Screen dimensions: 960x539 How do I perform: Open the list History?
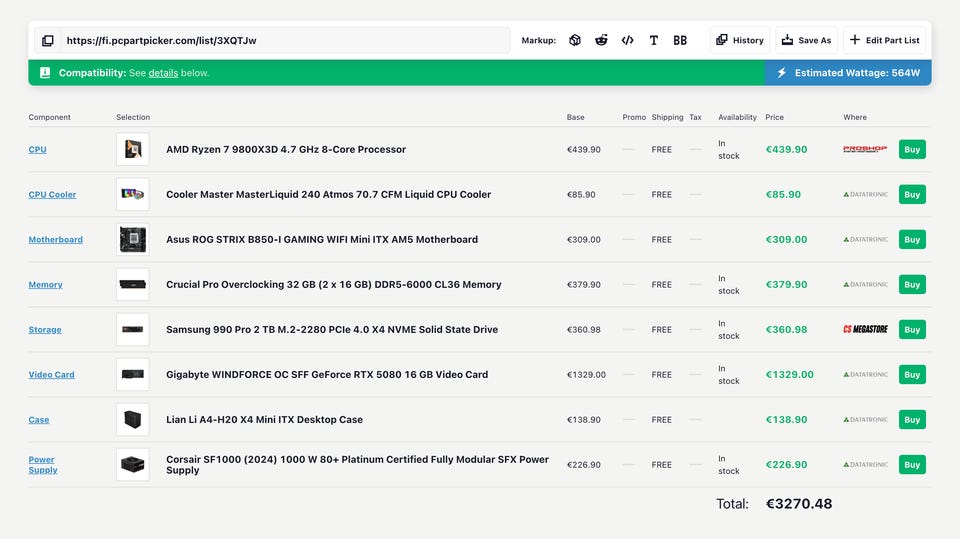[740, 40]
